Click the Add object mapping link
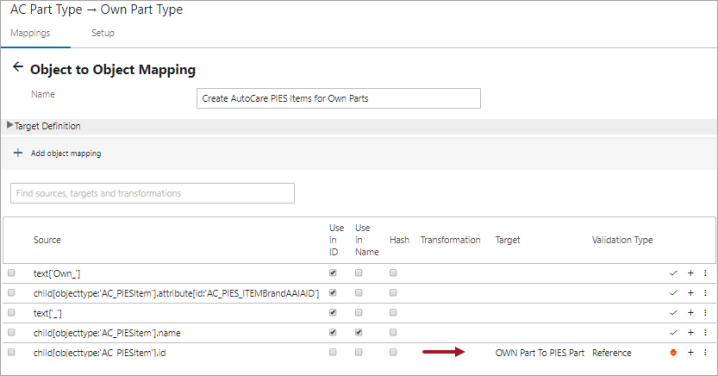The width and height of the screenshot is (718, 376). (x=66, y=153)
